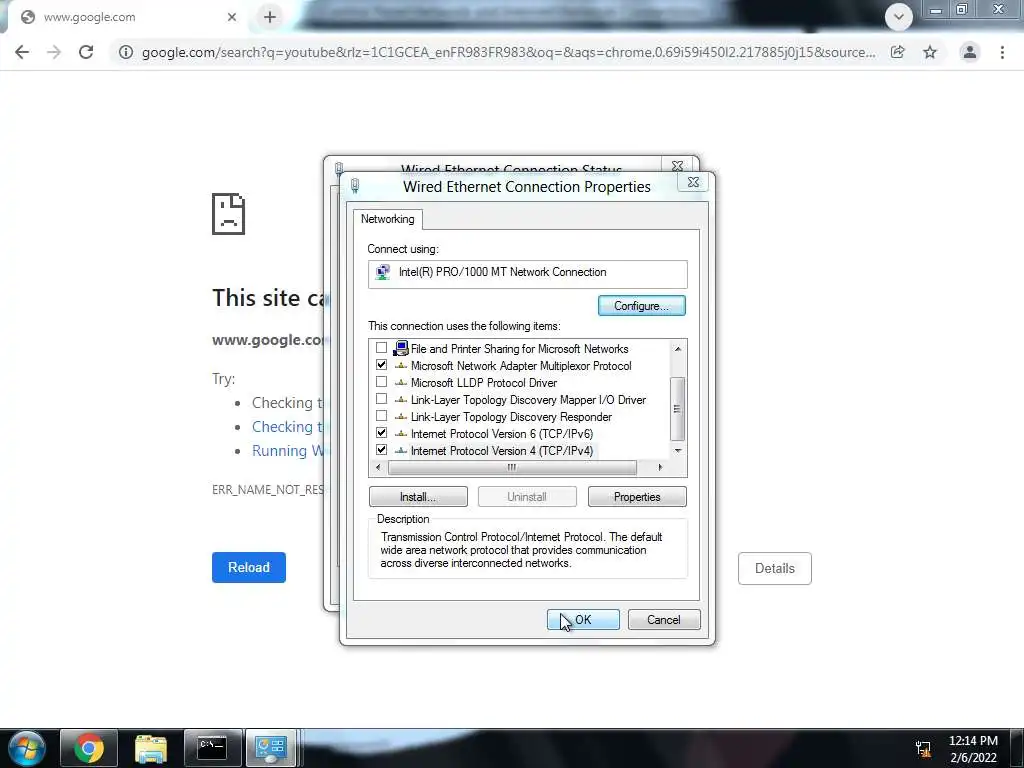The height and width of the screenshot is (768, 1024).
Task: Click Chrome's forward navigation arrow
Action: 54,52
